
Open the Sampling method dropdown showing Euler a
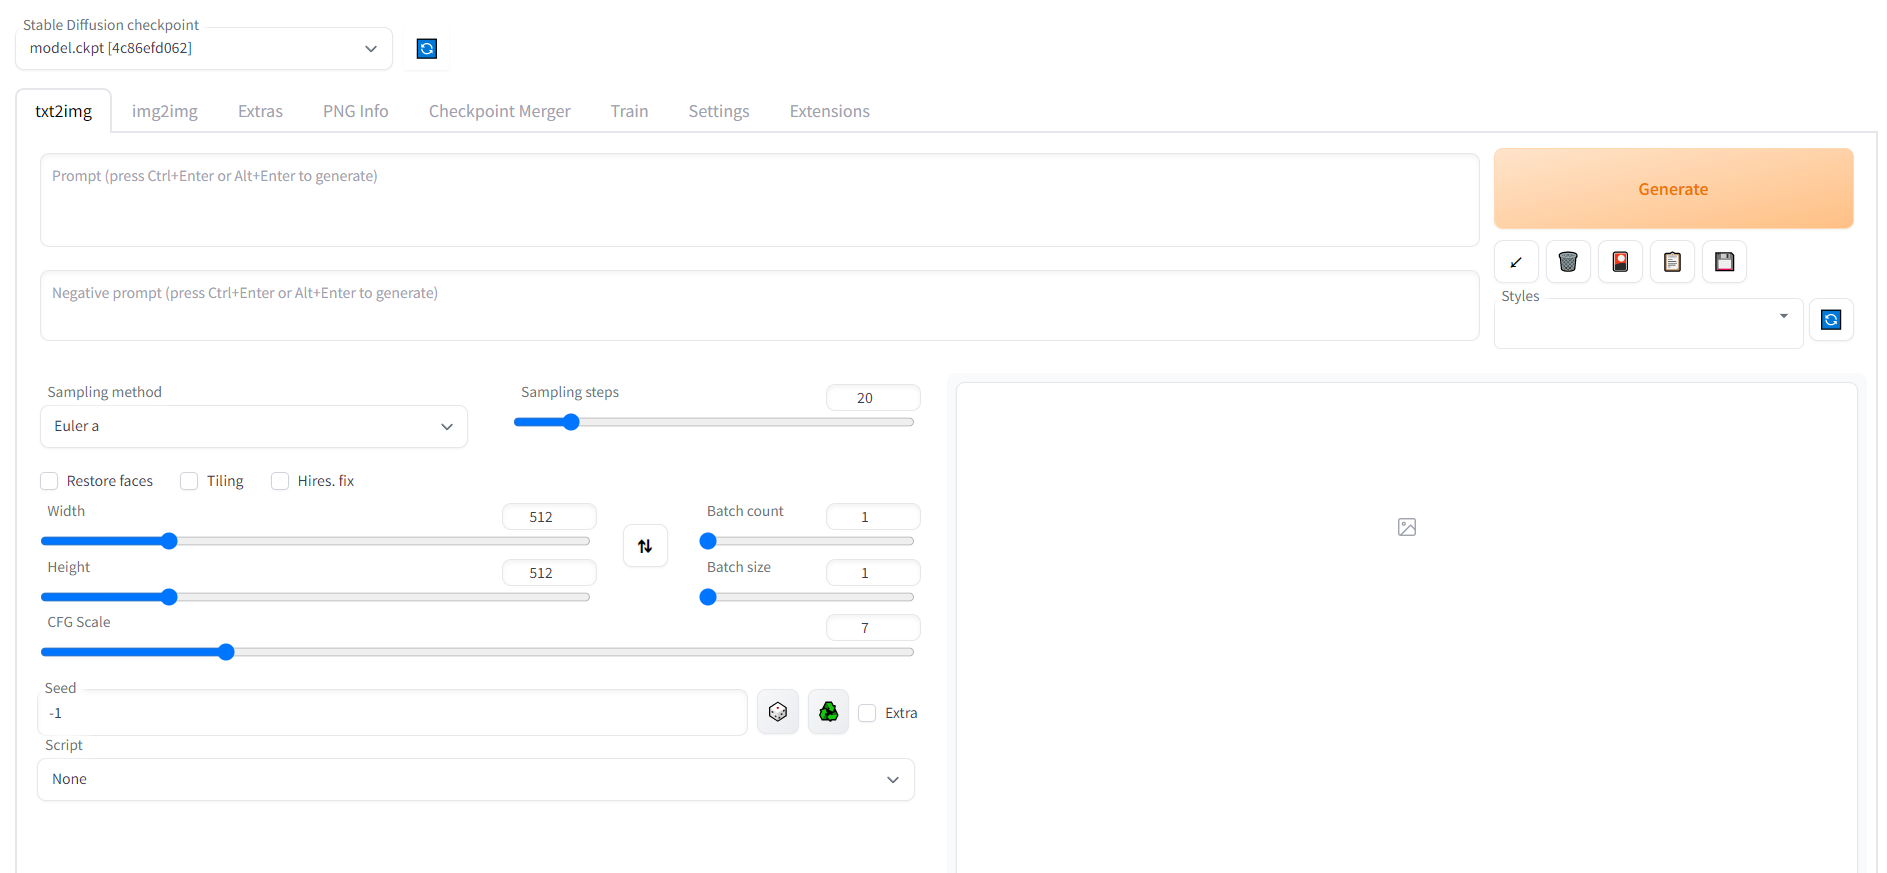click(254, 427)
